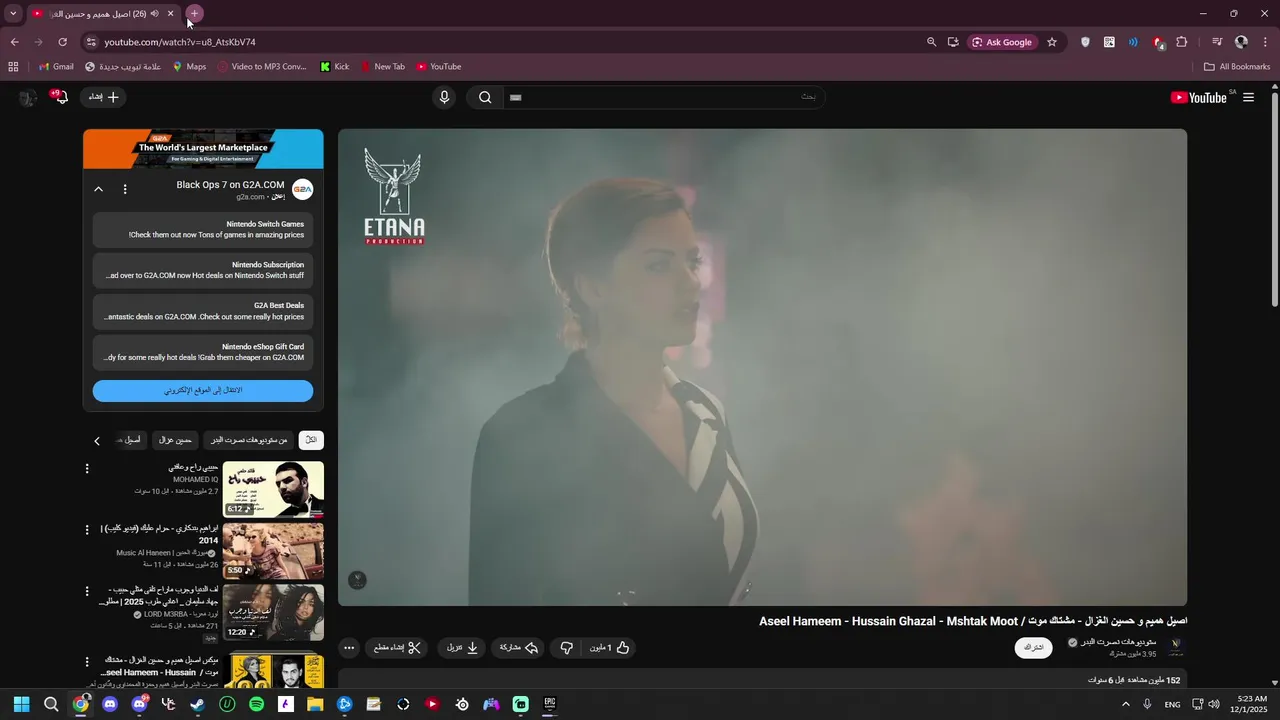
Task: Create a clip with scissors button
Action: click(x=398, y=648)
